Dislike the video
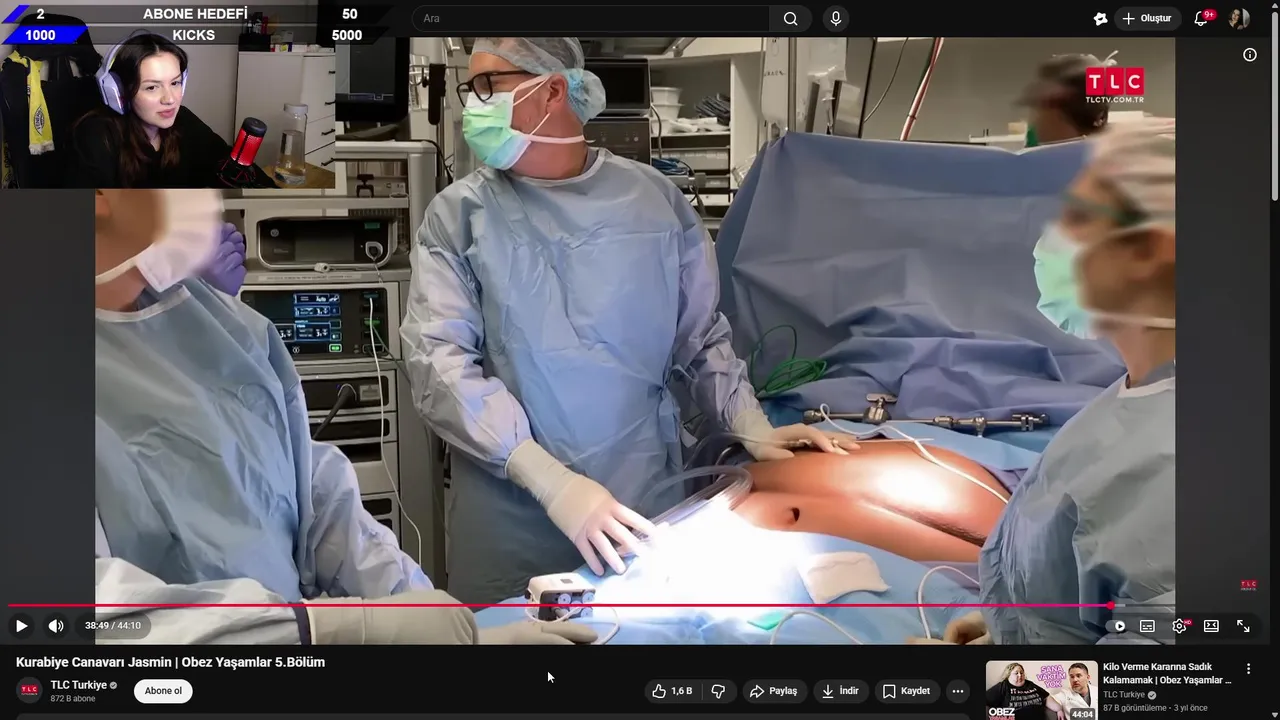Viewport: 1280px width, 720px height. (x=718, y=691)
